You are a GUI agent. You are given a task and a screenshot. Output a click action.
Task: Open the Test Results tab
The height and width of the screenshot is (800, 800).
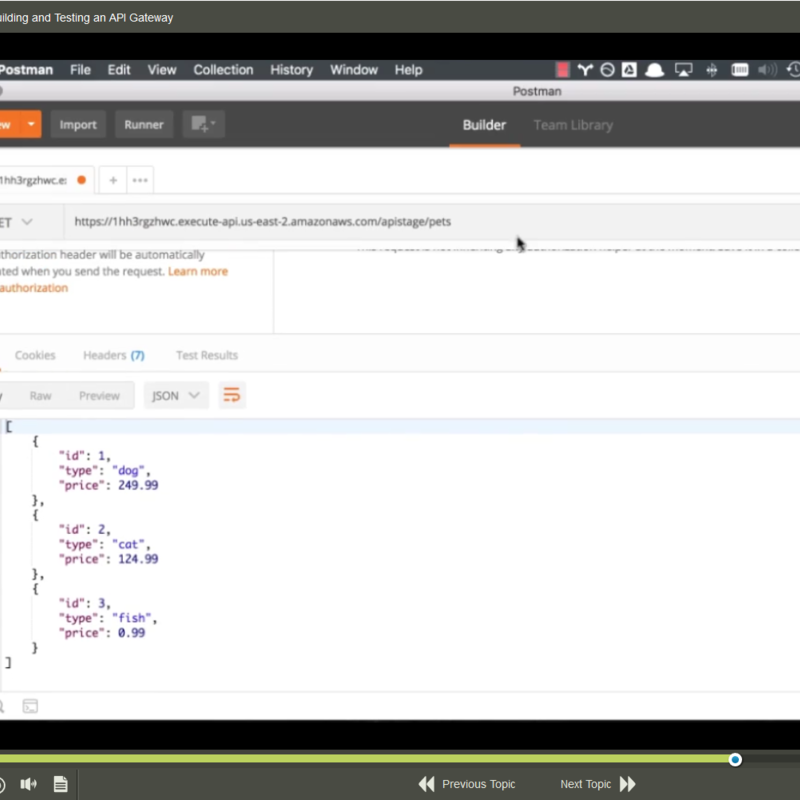(207, 355)
